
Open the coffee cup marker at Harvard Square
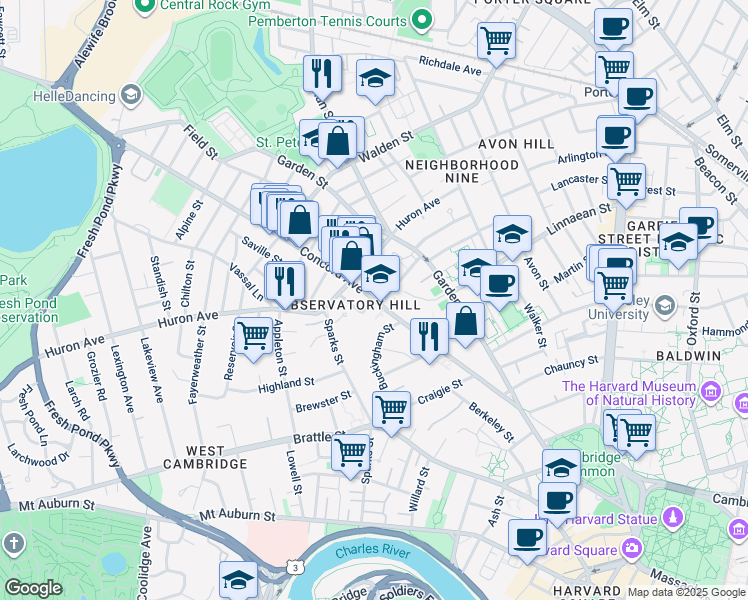526,538
